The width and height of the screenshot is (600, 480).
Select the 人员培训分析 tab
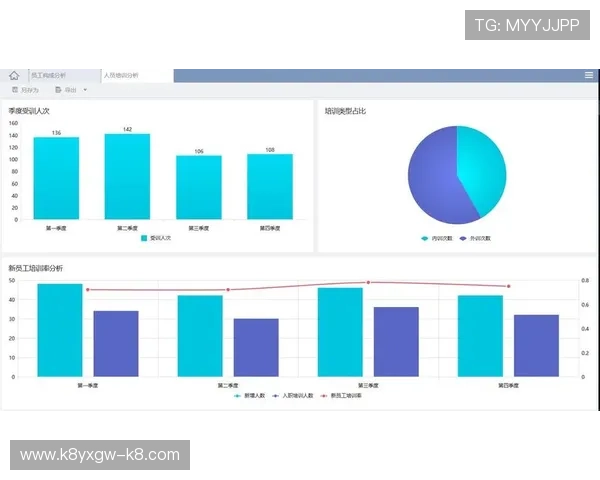(x=122, y=75)
